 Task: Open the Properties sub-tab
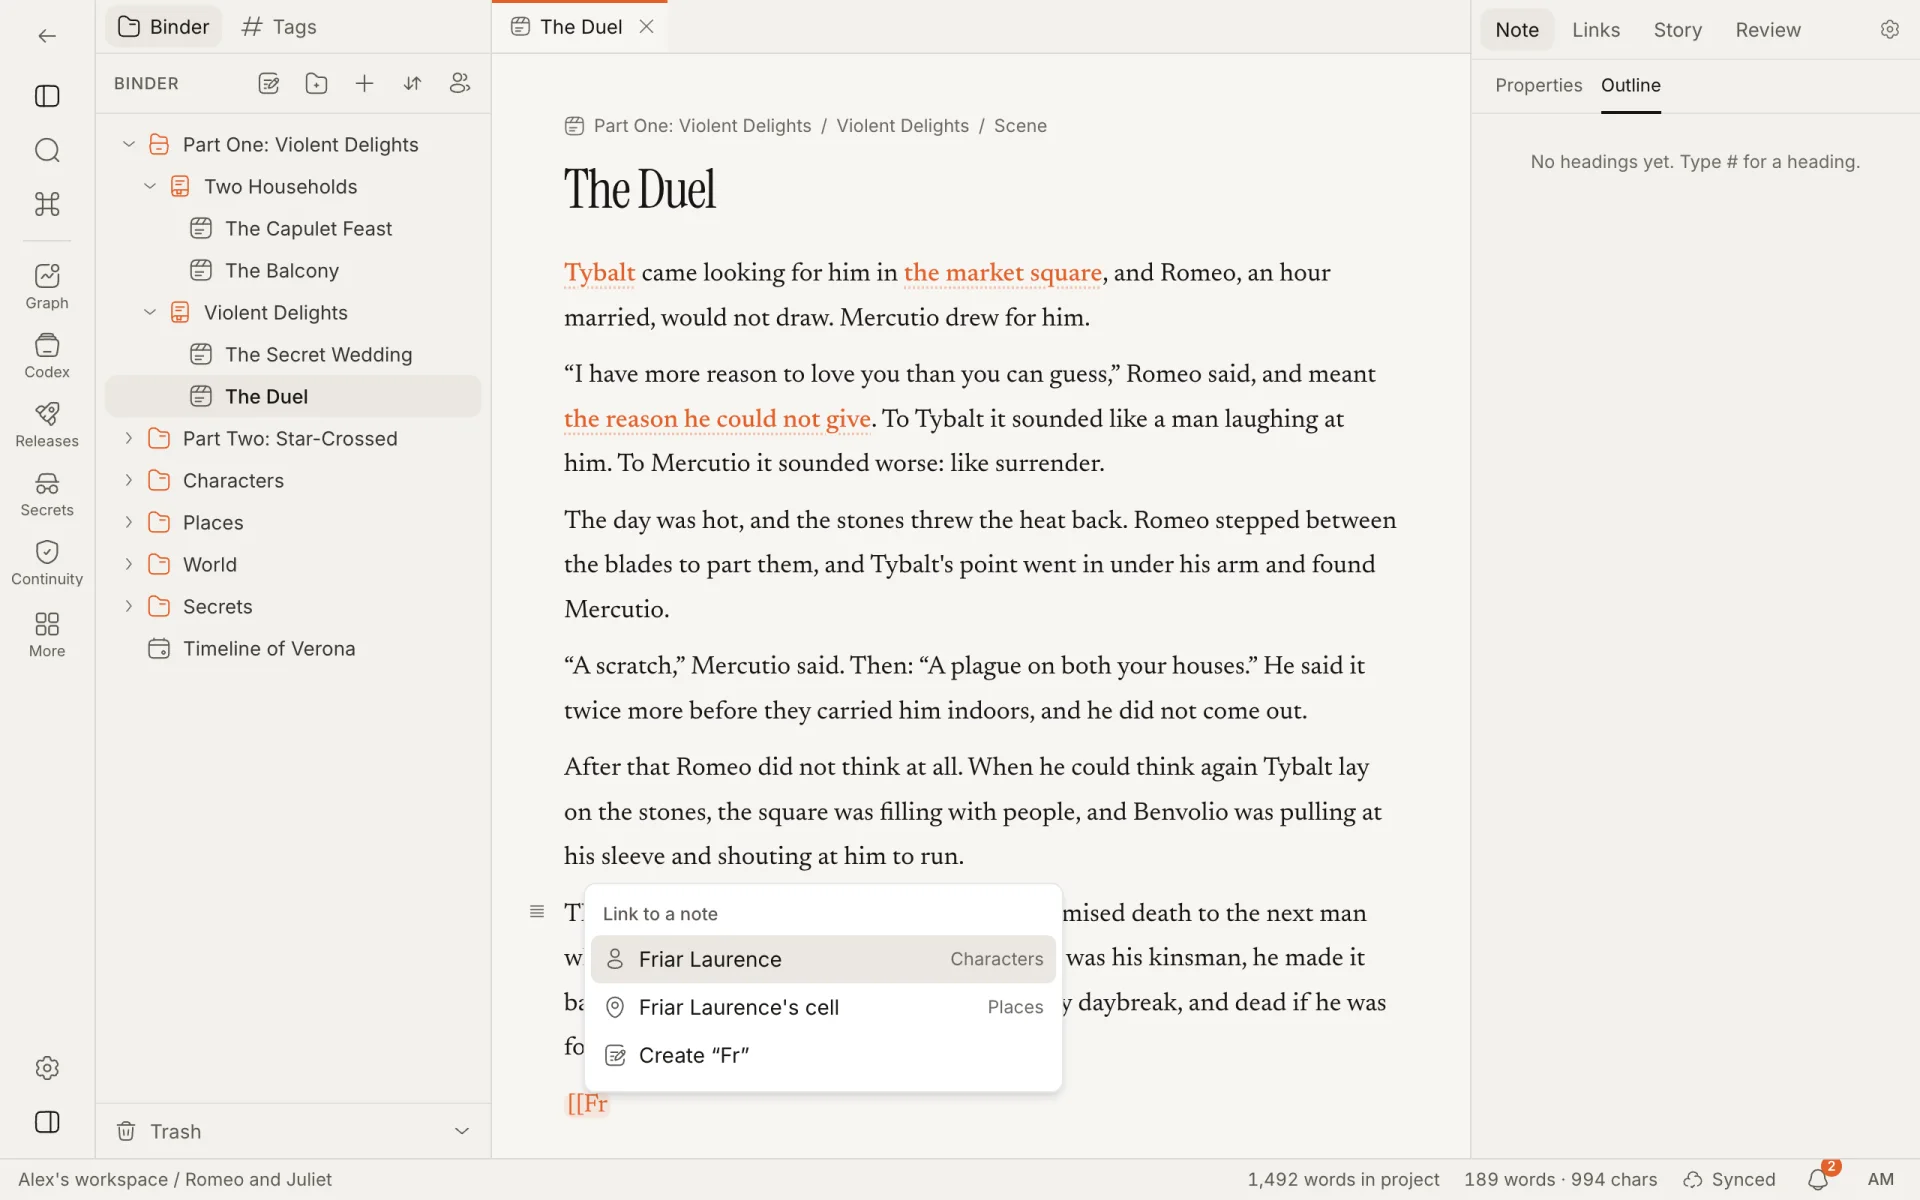pos(1538,85)
